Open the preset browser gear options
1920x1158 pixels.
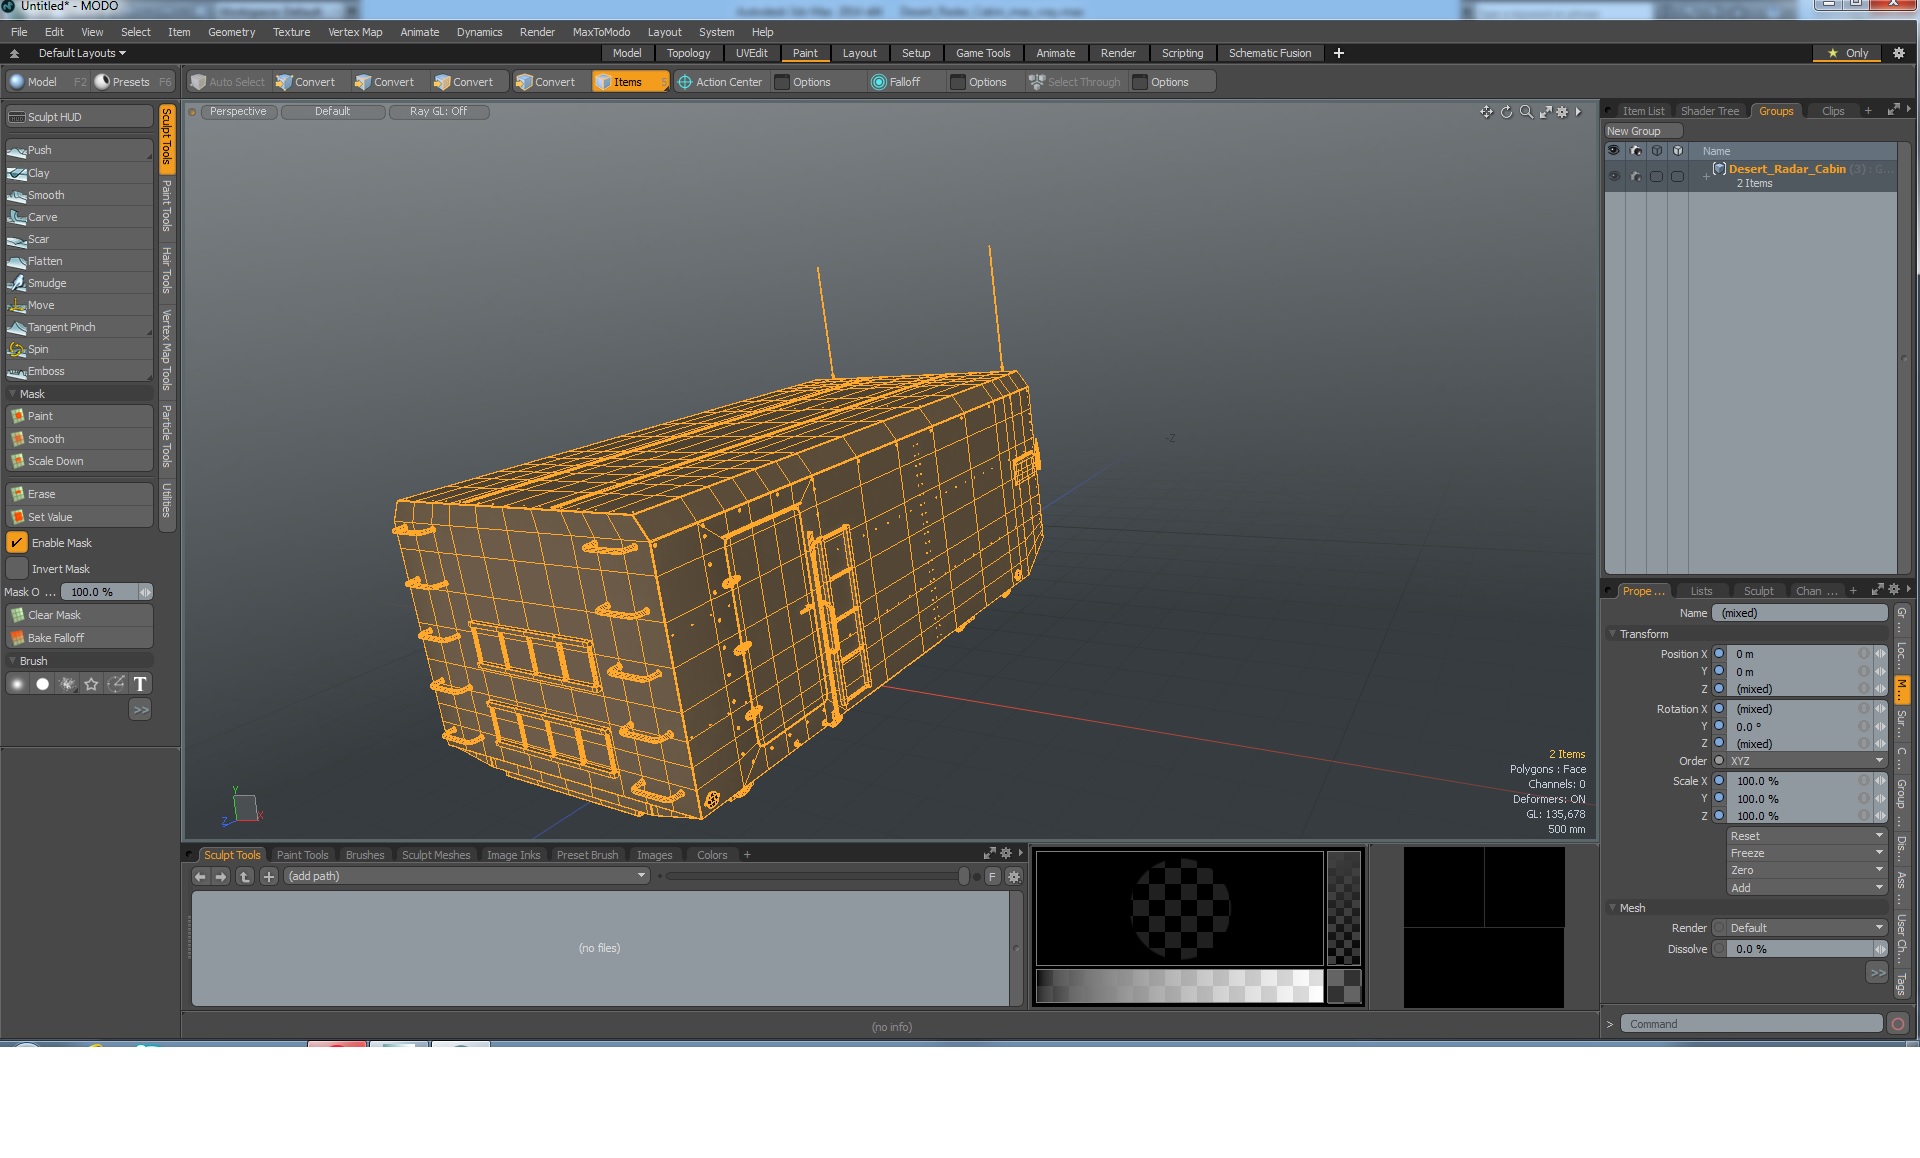pyautogui.click(x=1013, y=876)
